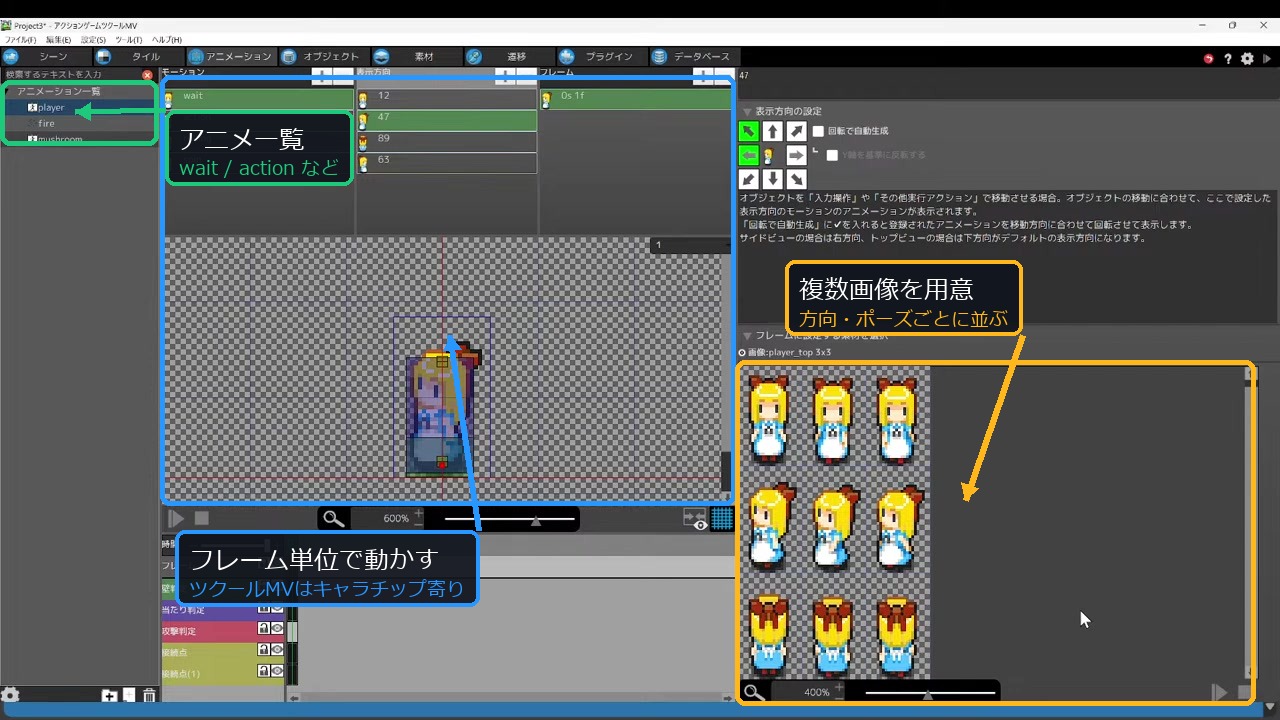Open the ツール(T) menu
Image resolution: width=1280 pixels, height=720 pixels.
[x=128, y=40]
